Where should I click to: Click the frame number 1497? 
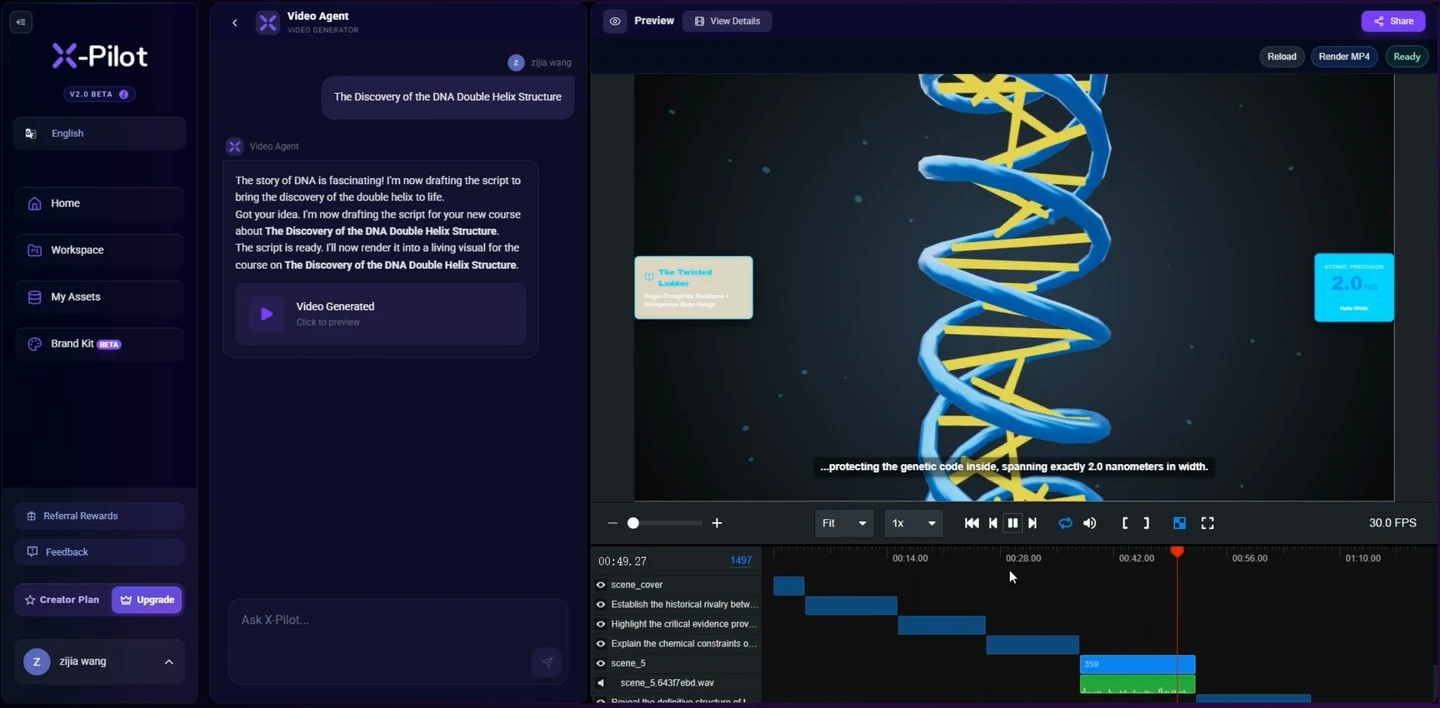click(741, 561)
